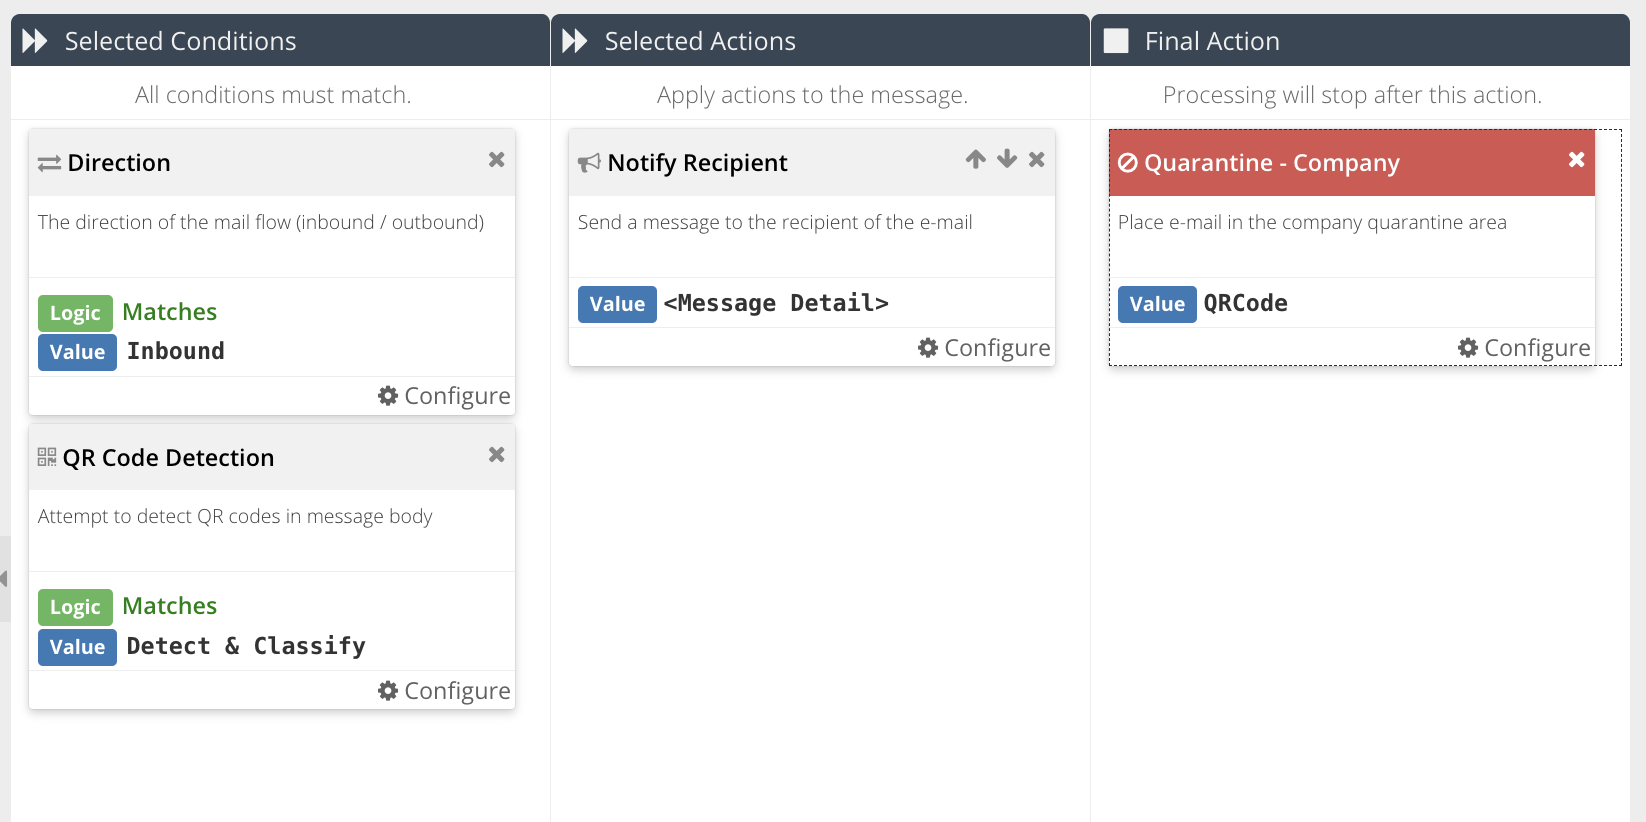Remove the Direction condition
Image resolution: width=1646 pixels, height=822 pixels.
click(x=496, y=160)
